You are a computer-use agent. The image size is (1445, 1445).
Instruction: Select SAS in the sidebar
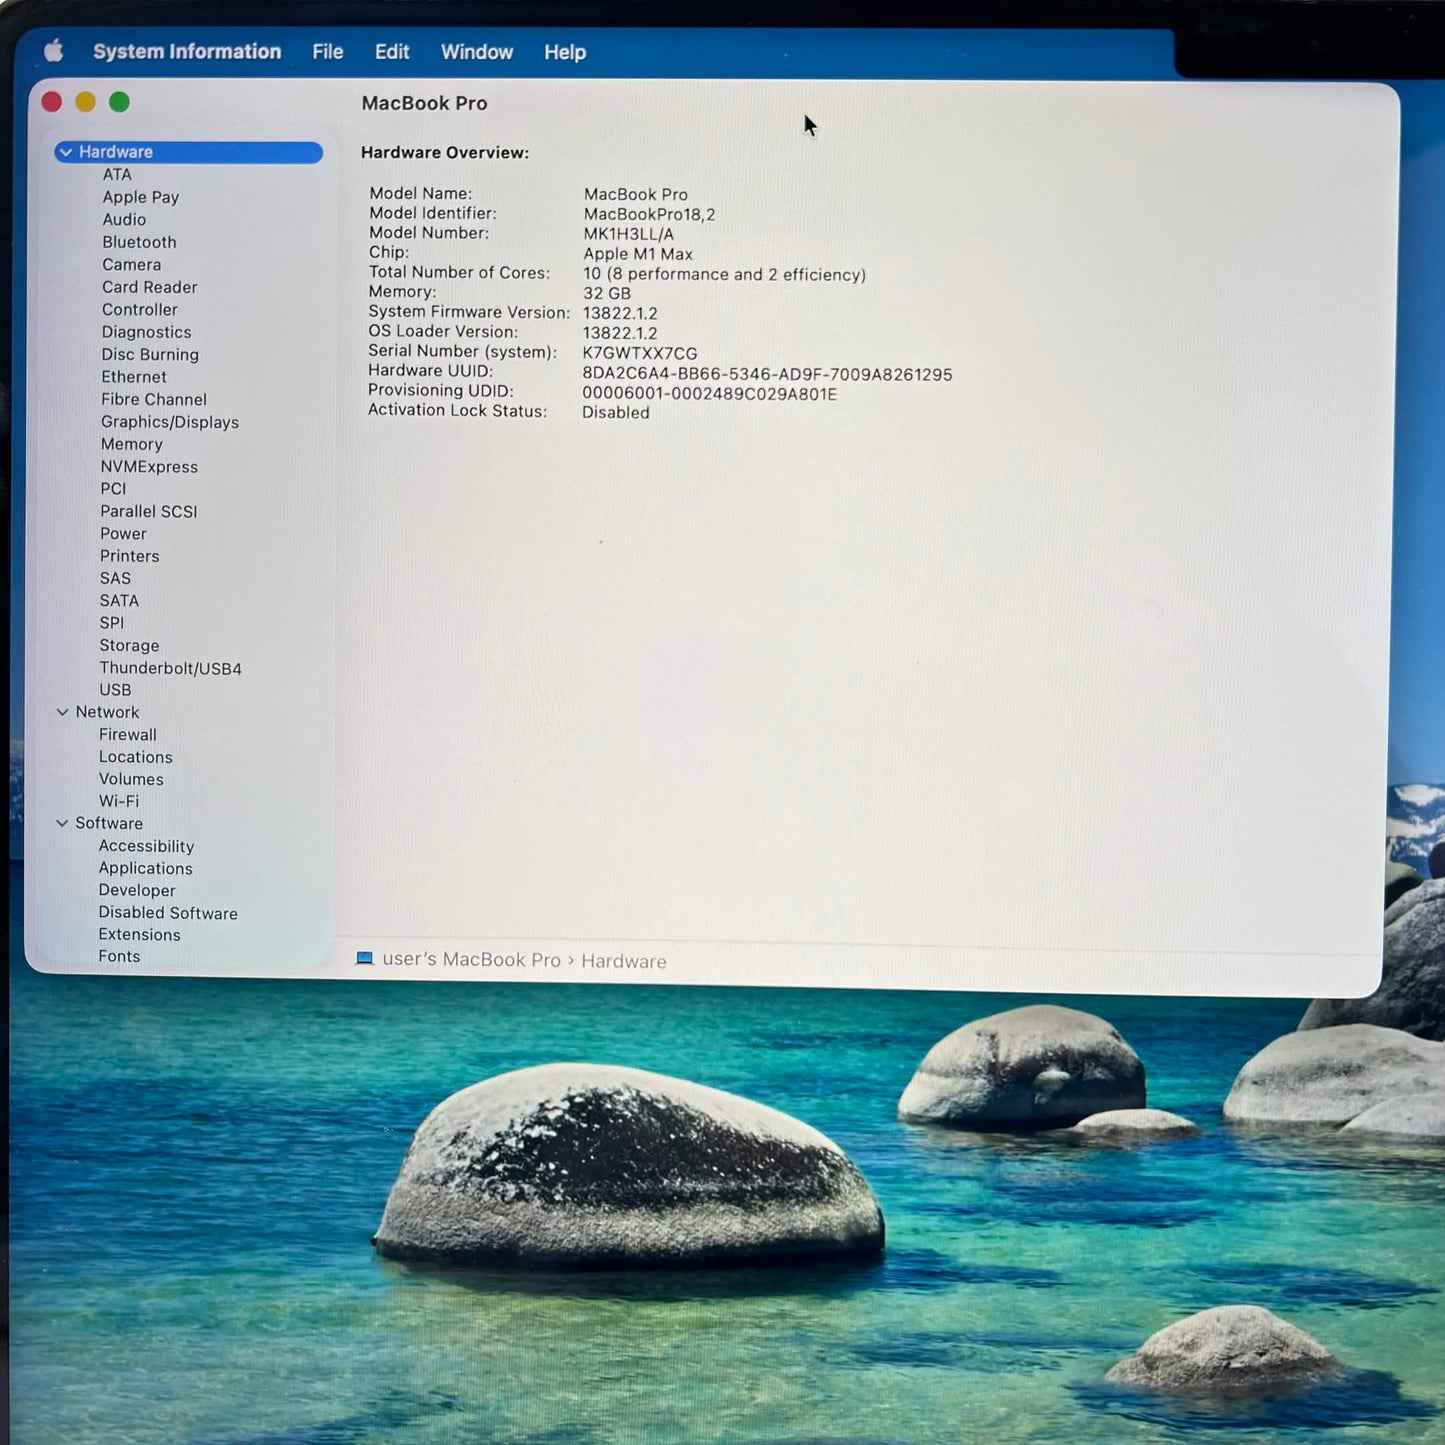115,578
